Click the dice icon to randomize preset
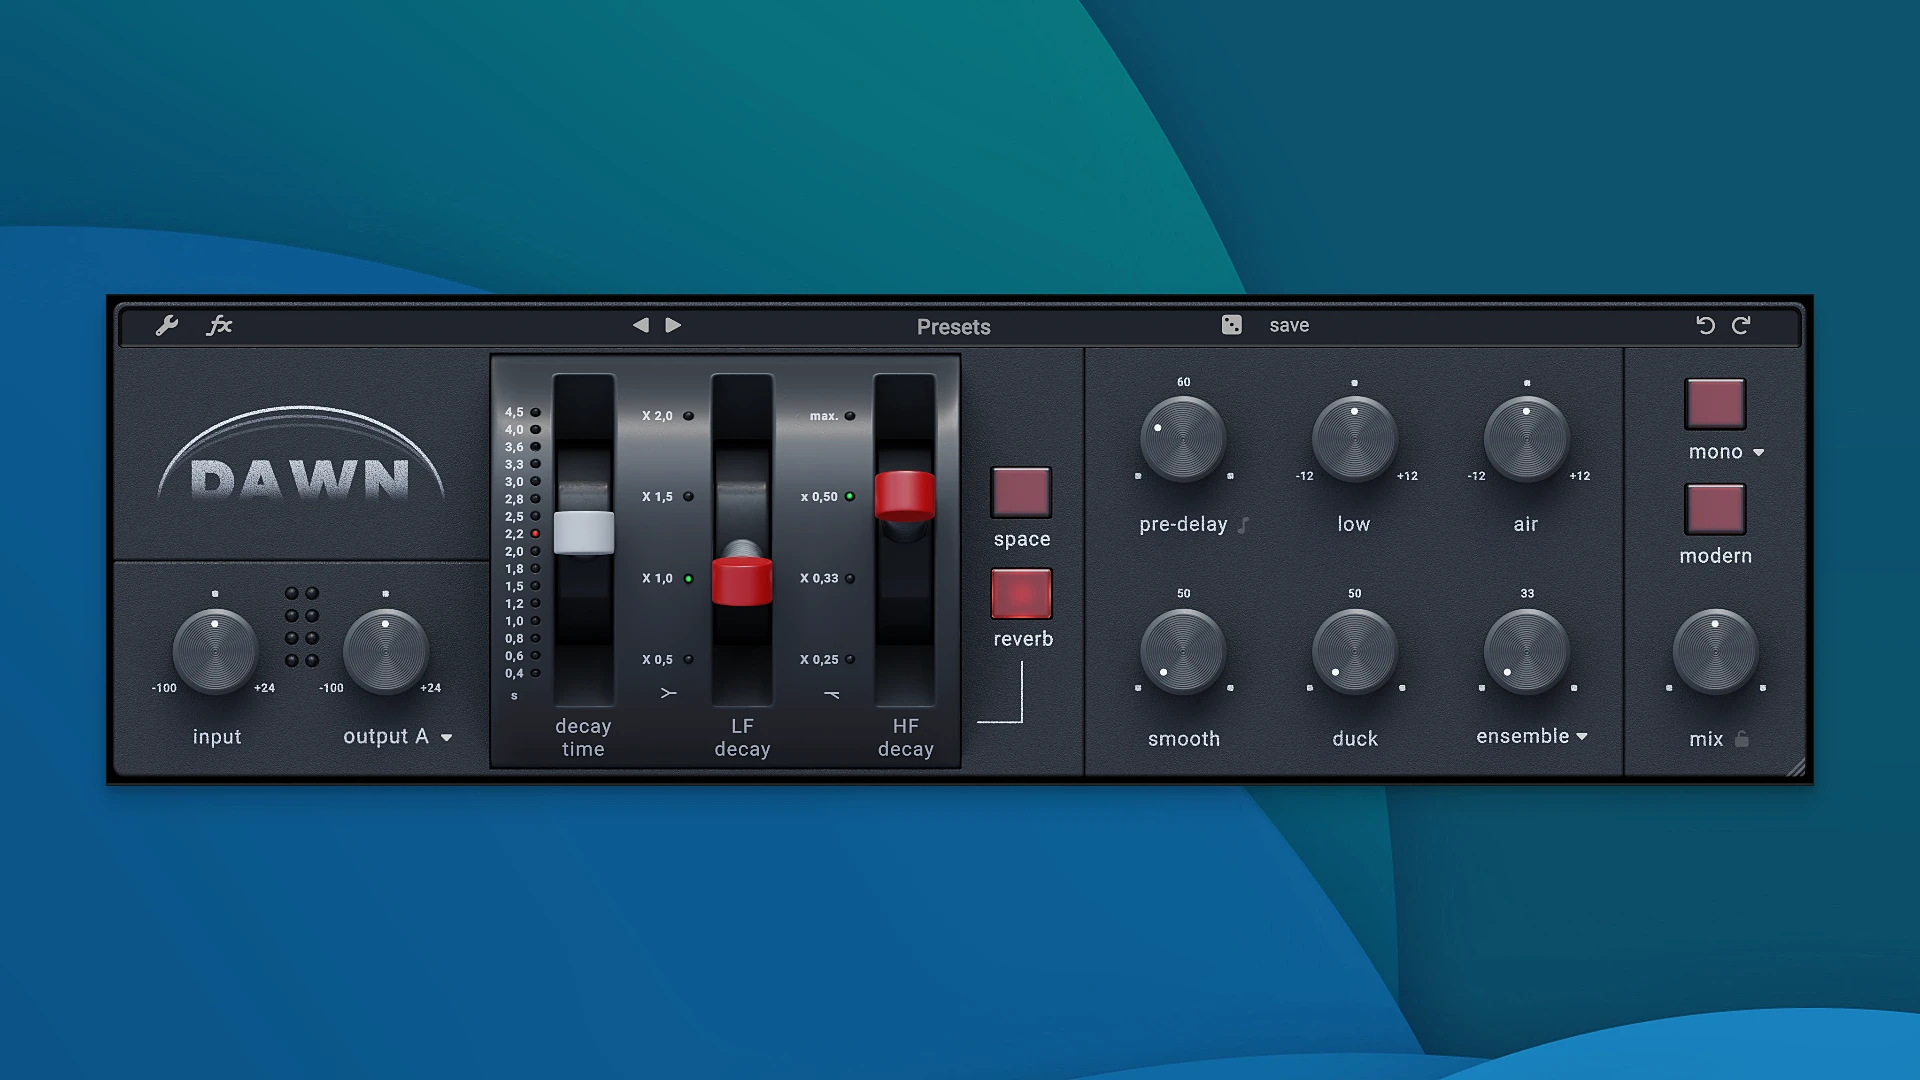 [x=1231, y=325]
